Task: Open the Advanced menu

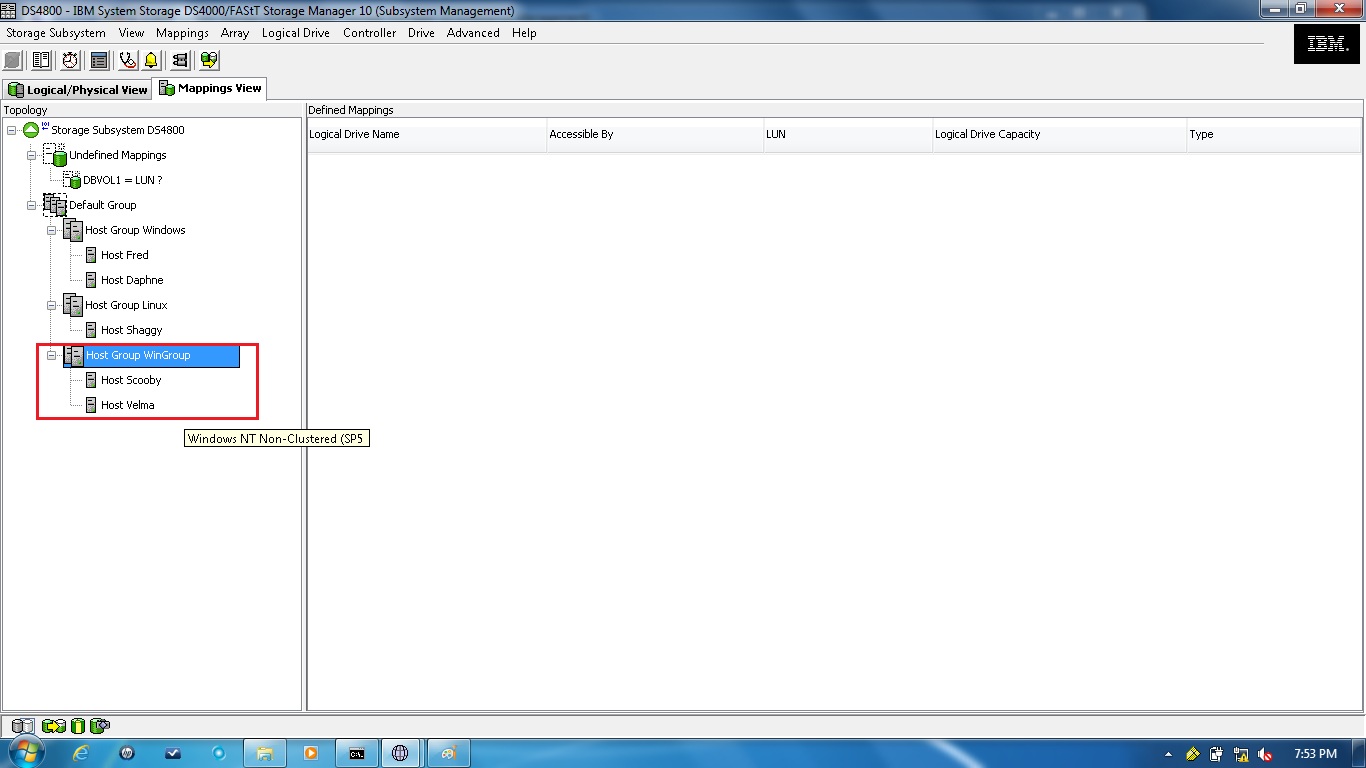Action: [x=472, y=33]
